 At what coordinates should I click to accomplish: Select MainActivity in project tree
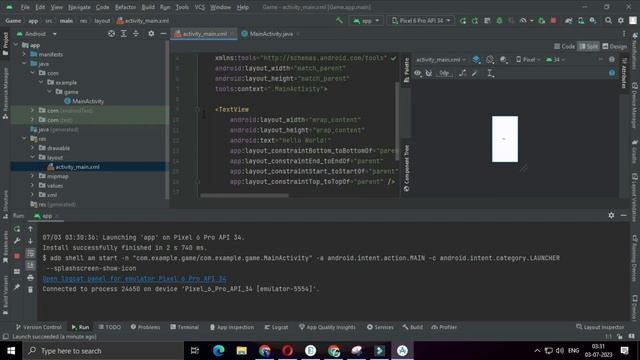click(x=84, y=101)
